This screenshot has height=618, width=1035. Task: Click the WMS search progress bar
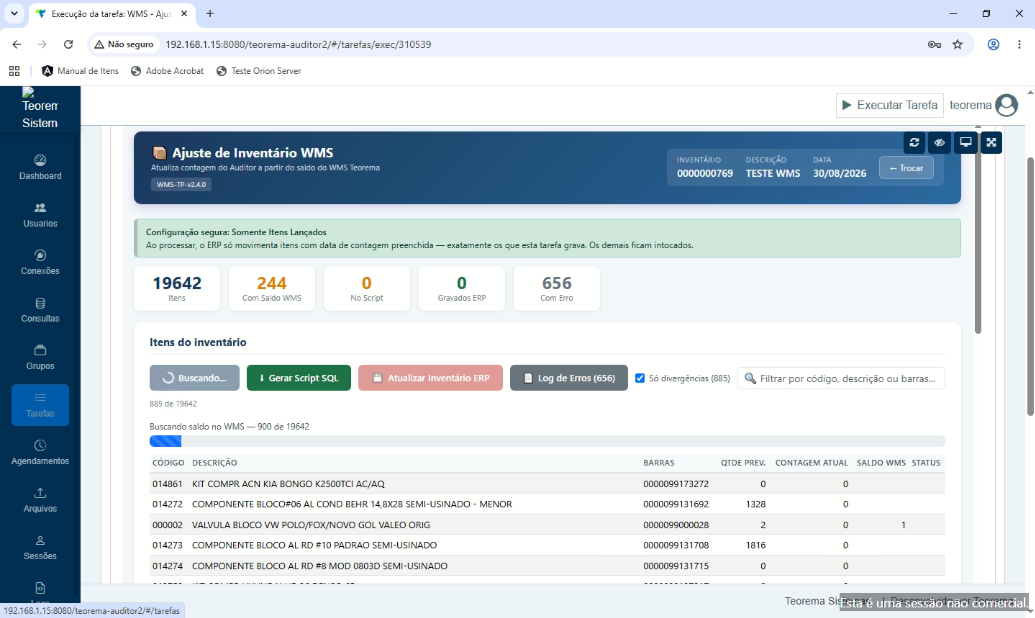pos(547,441)
